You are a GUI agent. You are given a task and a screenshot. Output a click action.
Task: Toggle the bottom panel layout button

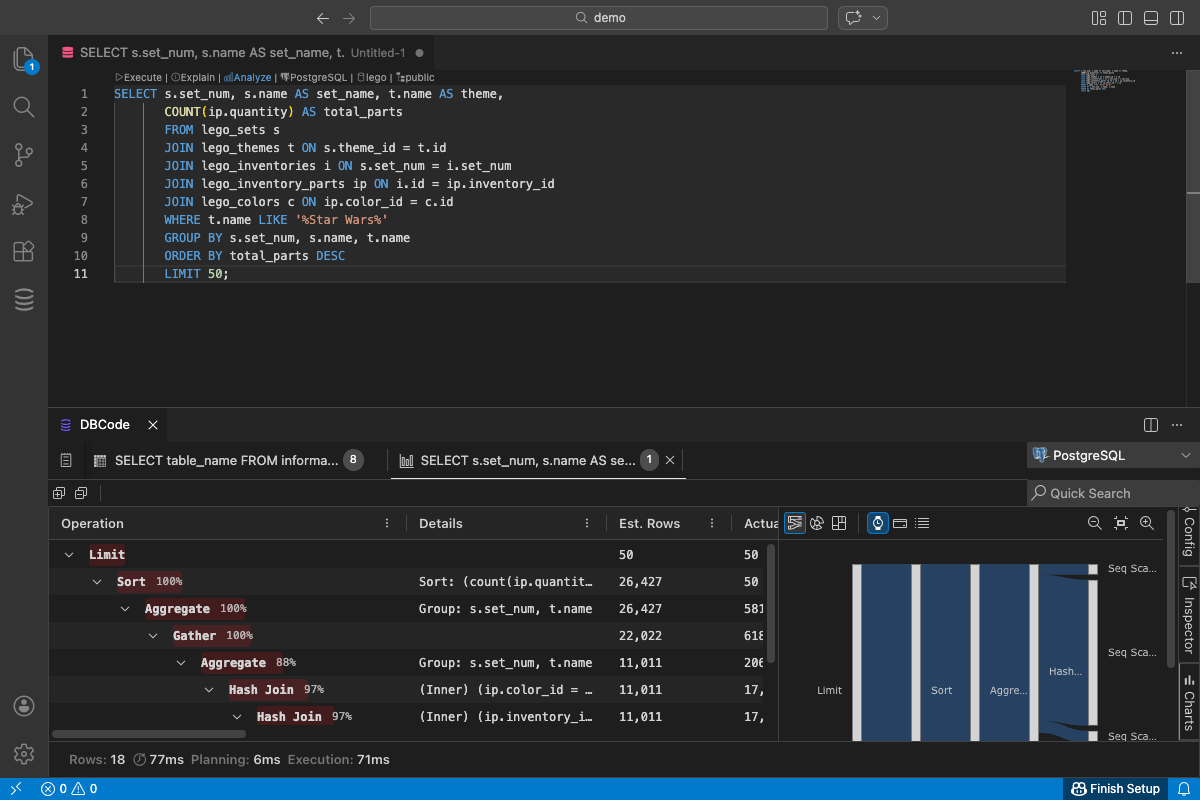[1151, 18]
